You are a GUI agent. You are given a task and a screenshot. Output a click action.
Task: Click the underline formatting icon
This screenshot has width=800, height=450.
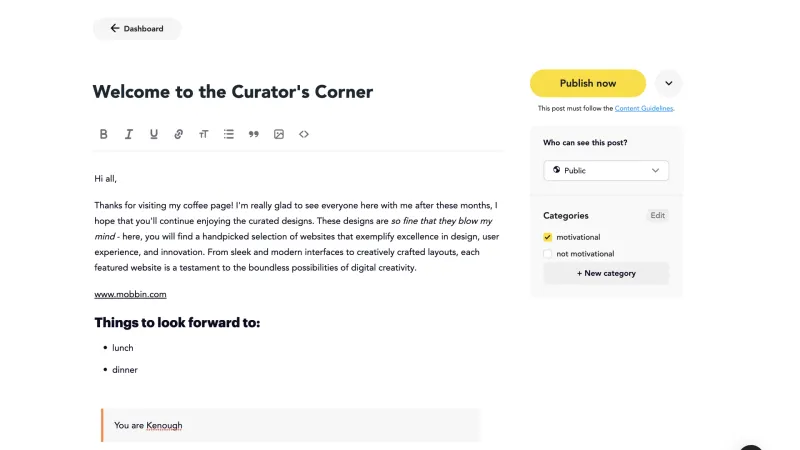[x=154, y=134]
